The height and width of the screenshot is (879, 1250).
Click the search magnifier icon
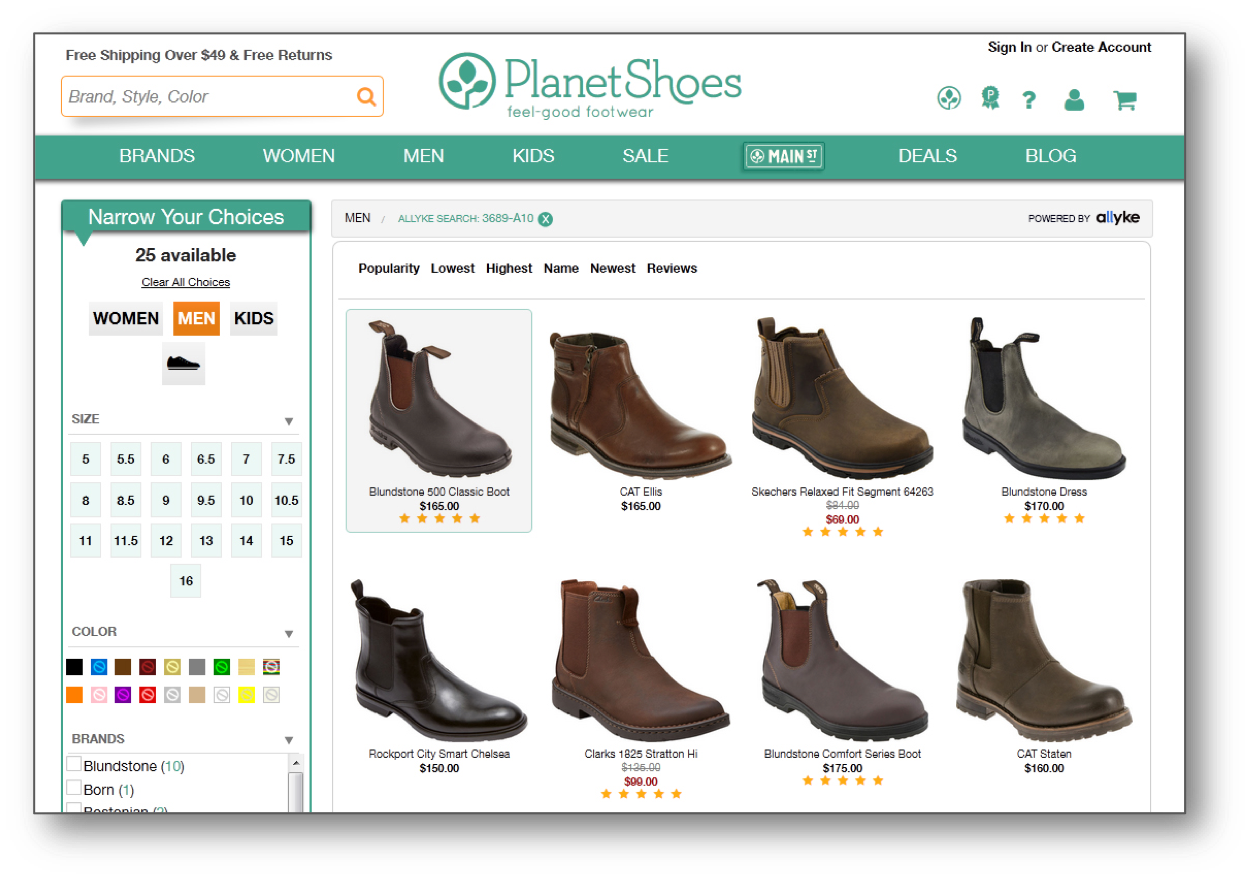click(x=367, y=97)
